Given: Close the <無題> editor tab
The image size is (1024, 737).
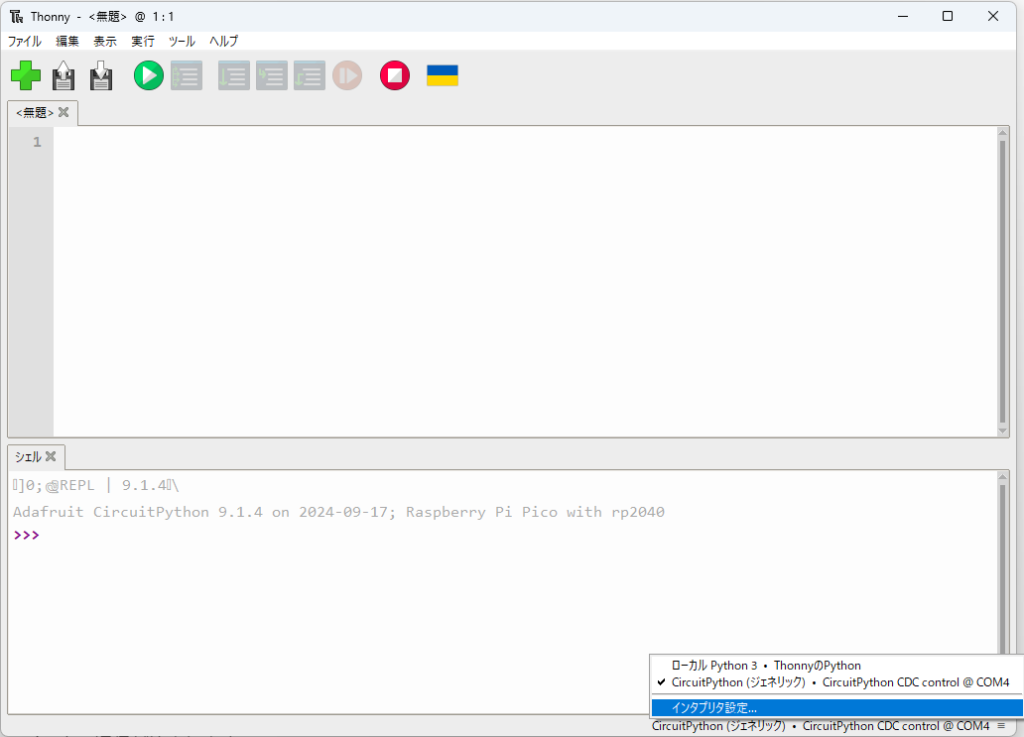Looking at the screenshot, I should pos(63,112).
